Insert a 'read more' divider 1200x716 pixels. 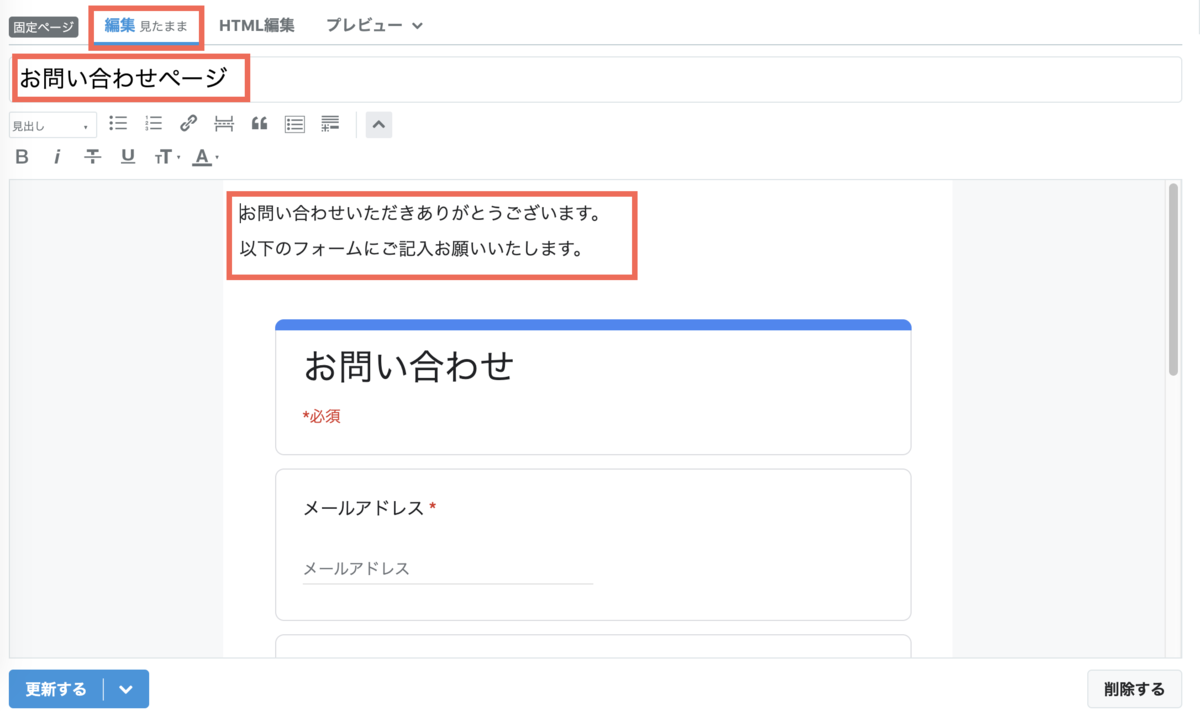point(223,123)
